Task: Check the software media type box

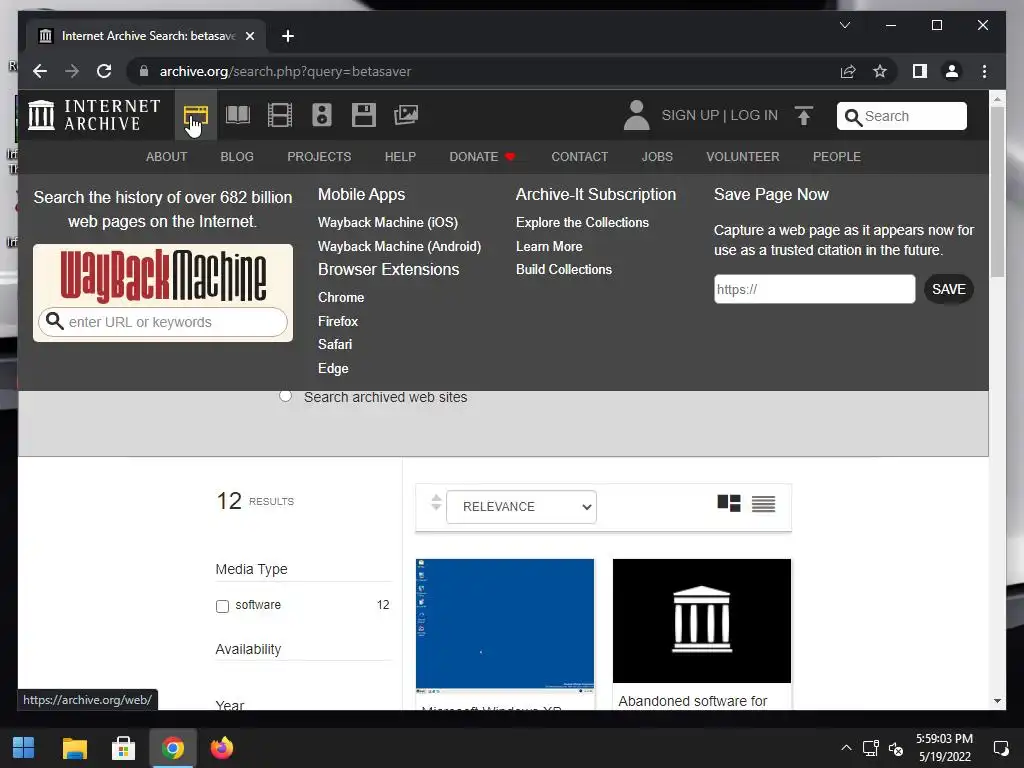Action: (x=222, y=606)
